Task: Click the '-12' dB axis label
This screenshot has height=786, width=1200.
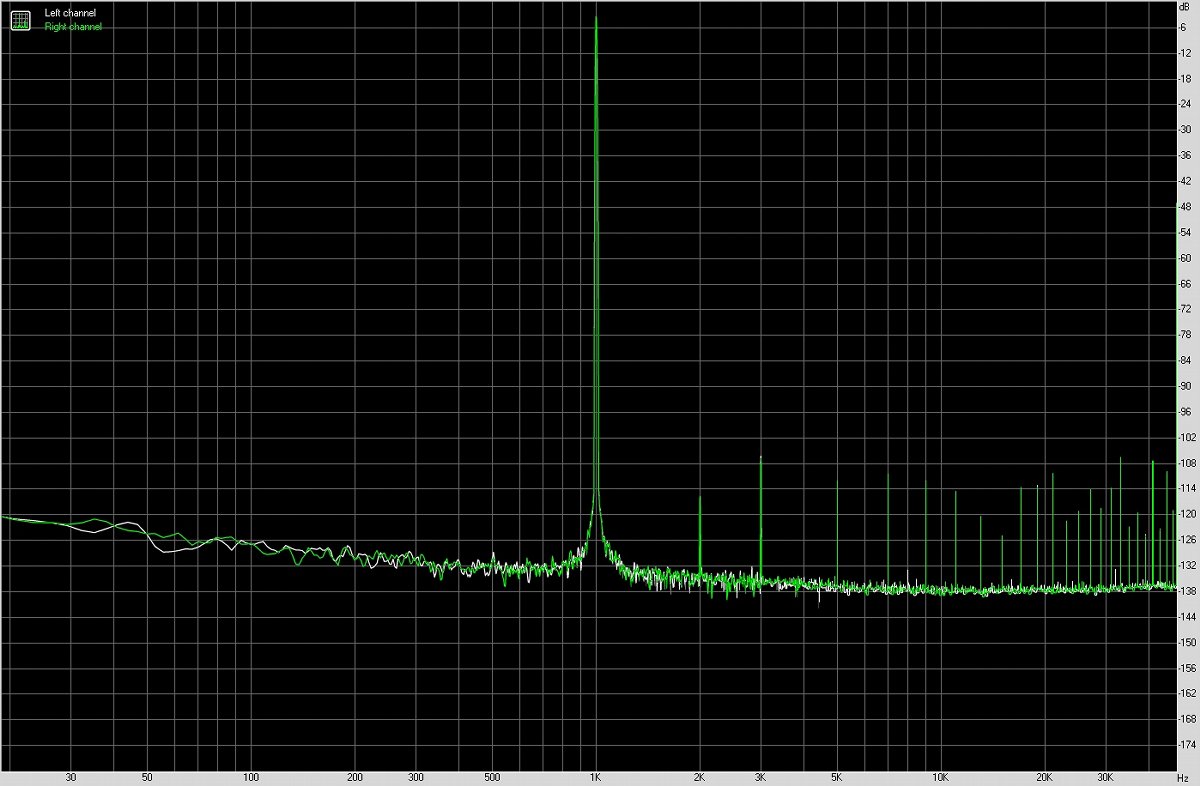Action: point(1185,53)
